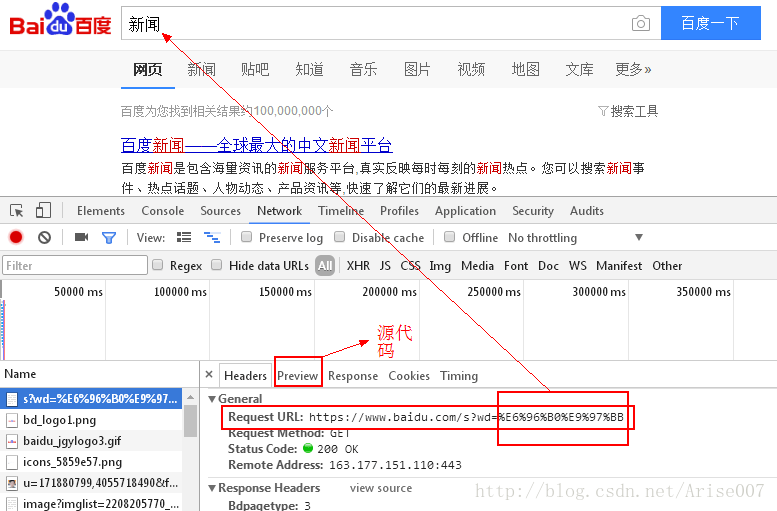
Task: Filter requests by JS
Action: 385,266
